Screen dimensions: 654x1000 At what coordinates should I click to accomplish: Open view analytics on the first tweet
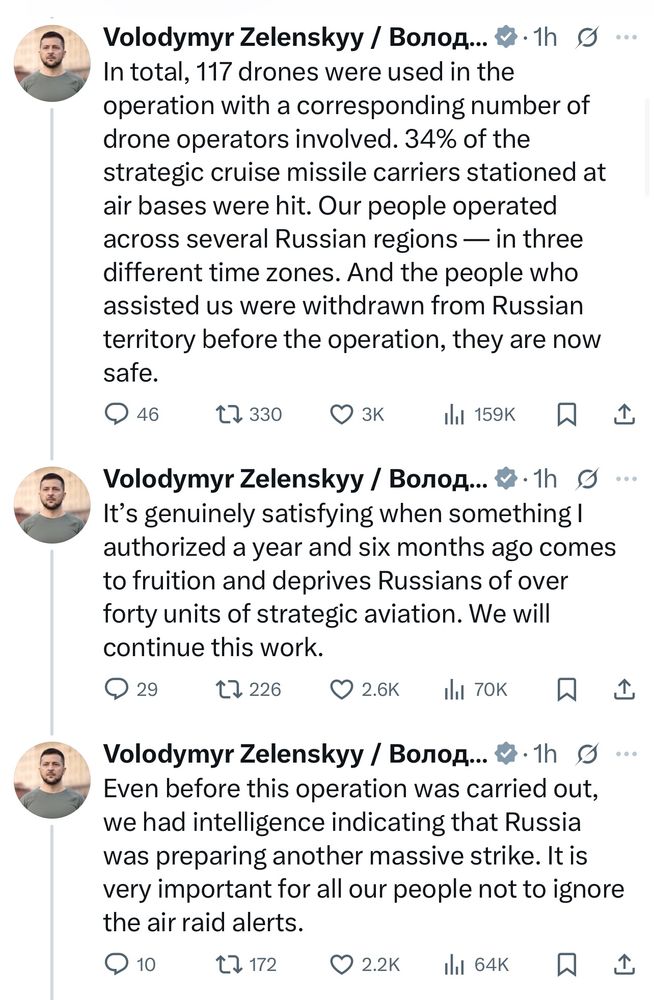click(x=455, y=413)
